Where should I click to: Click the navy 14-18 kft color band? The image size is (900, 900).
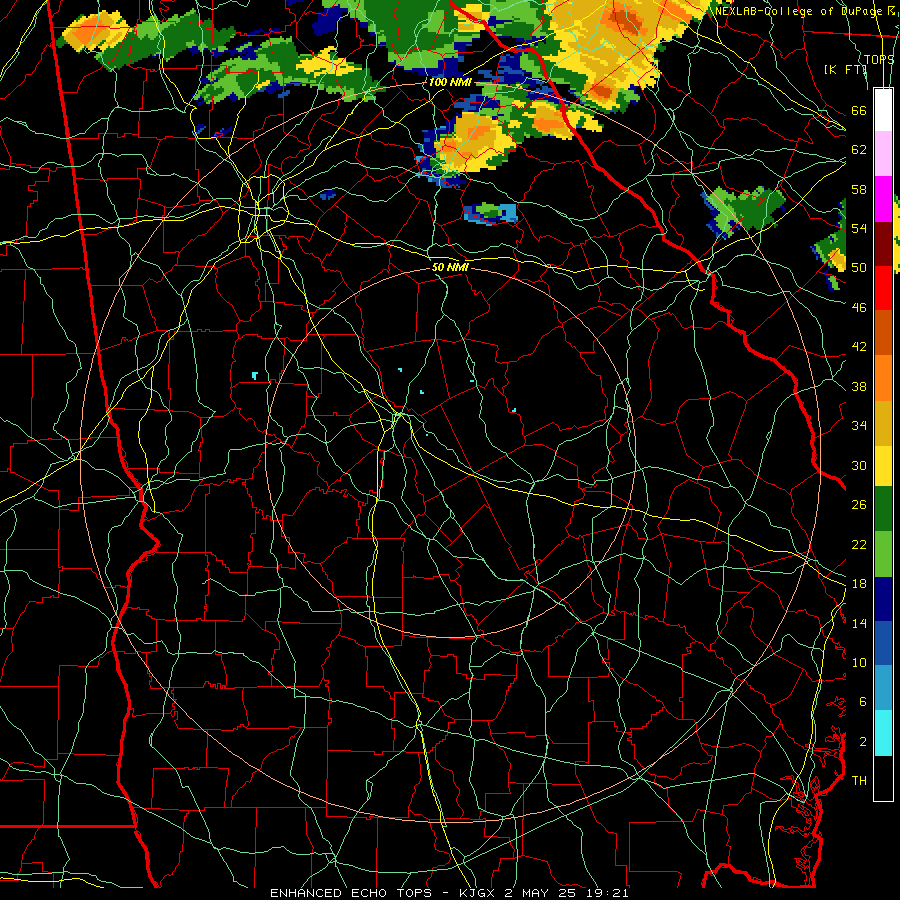[x=883, y=599]
